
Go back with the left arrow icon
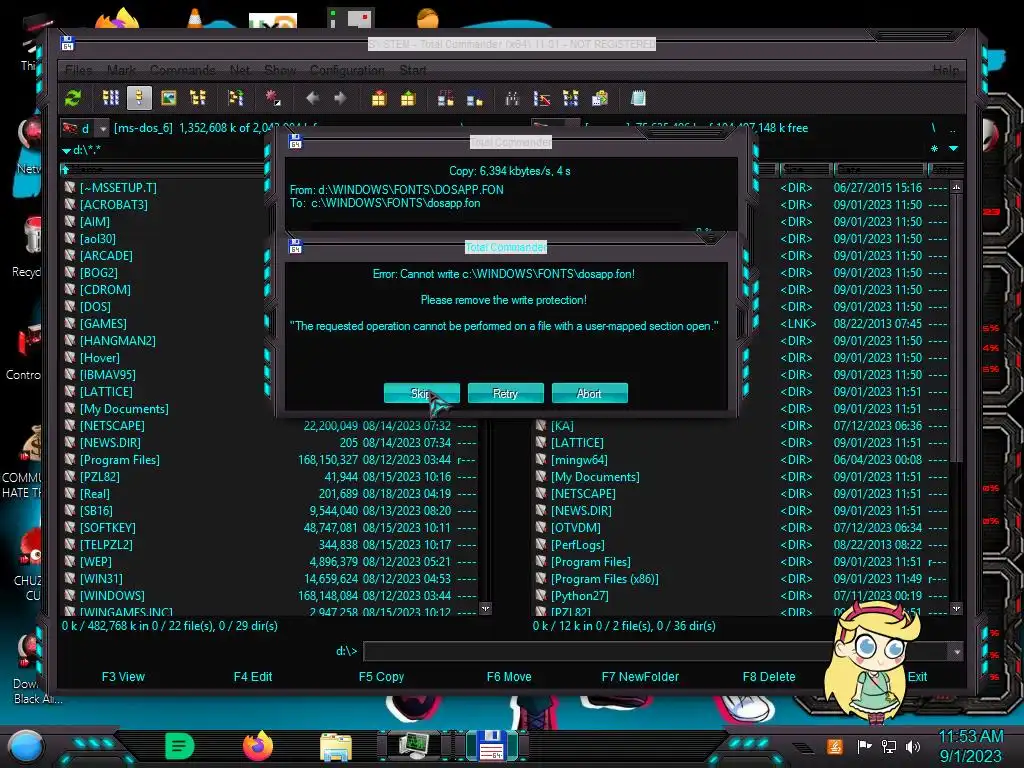[x=312, y=99]
